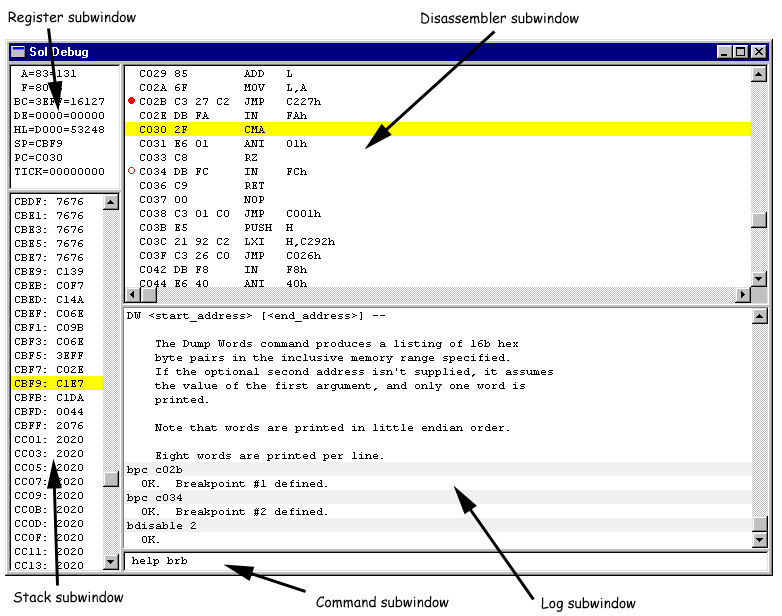Maximize the Sol Debug window
Image resolution: width=782 pixels, height=616 pixels.
[x=741, y=52]
